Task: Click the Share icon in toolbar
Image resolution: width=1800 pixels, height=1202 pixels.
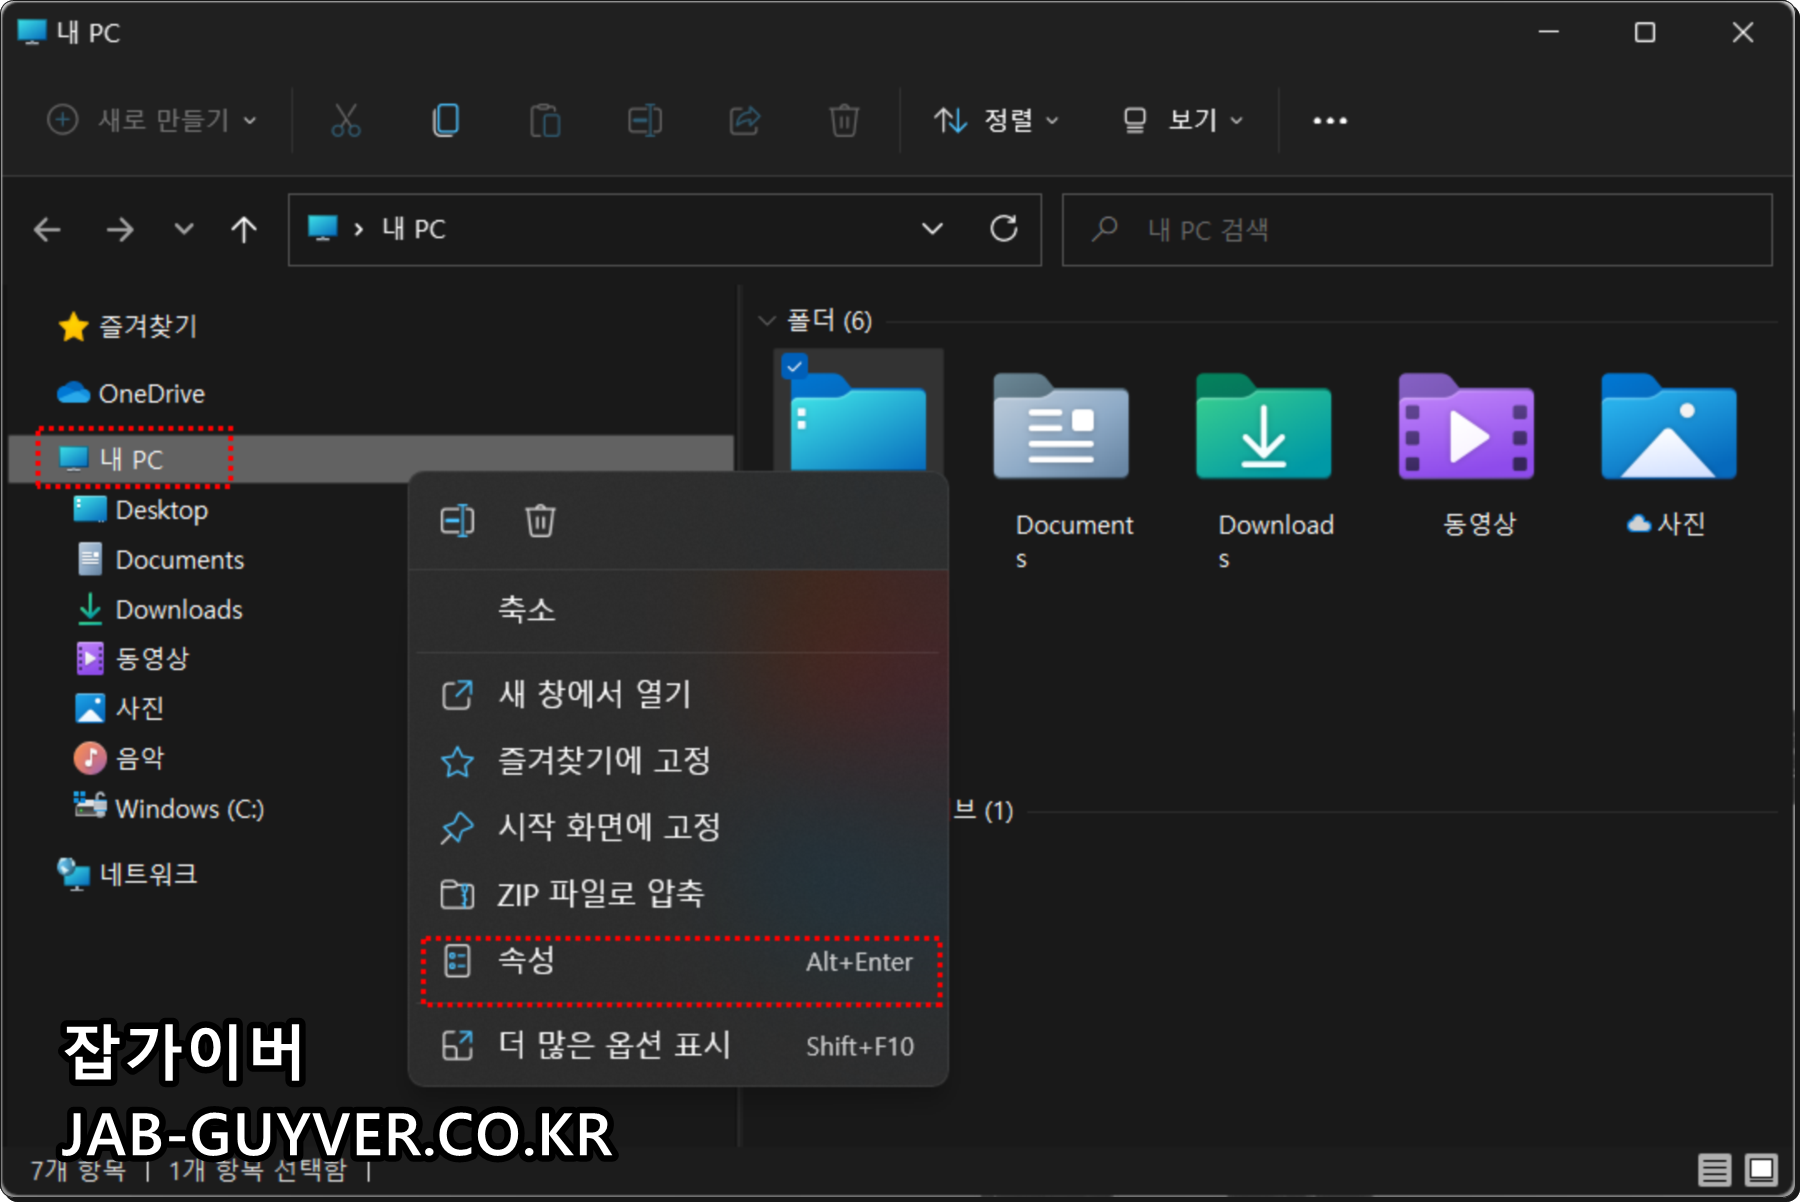Action: tap(745, 120)
